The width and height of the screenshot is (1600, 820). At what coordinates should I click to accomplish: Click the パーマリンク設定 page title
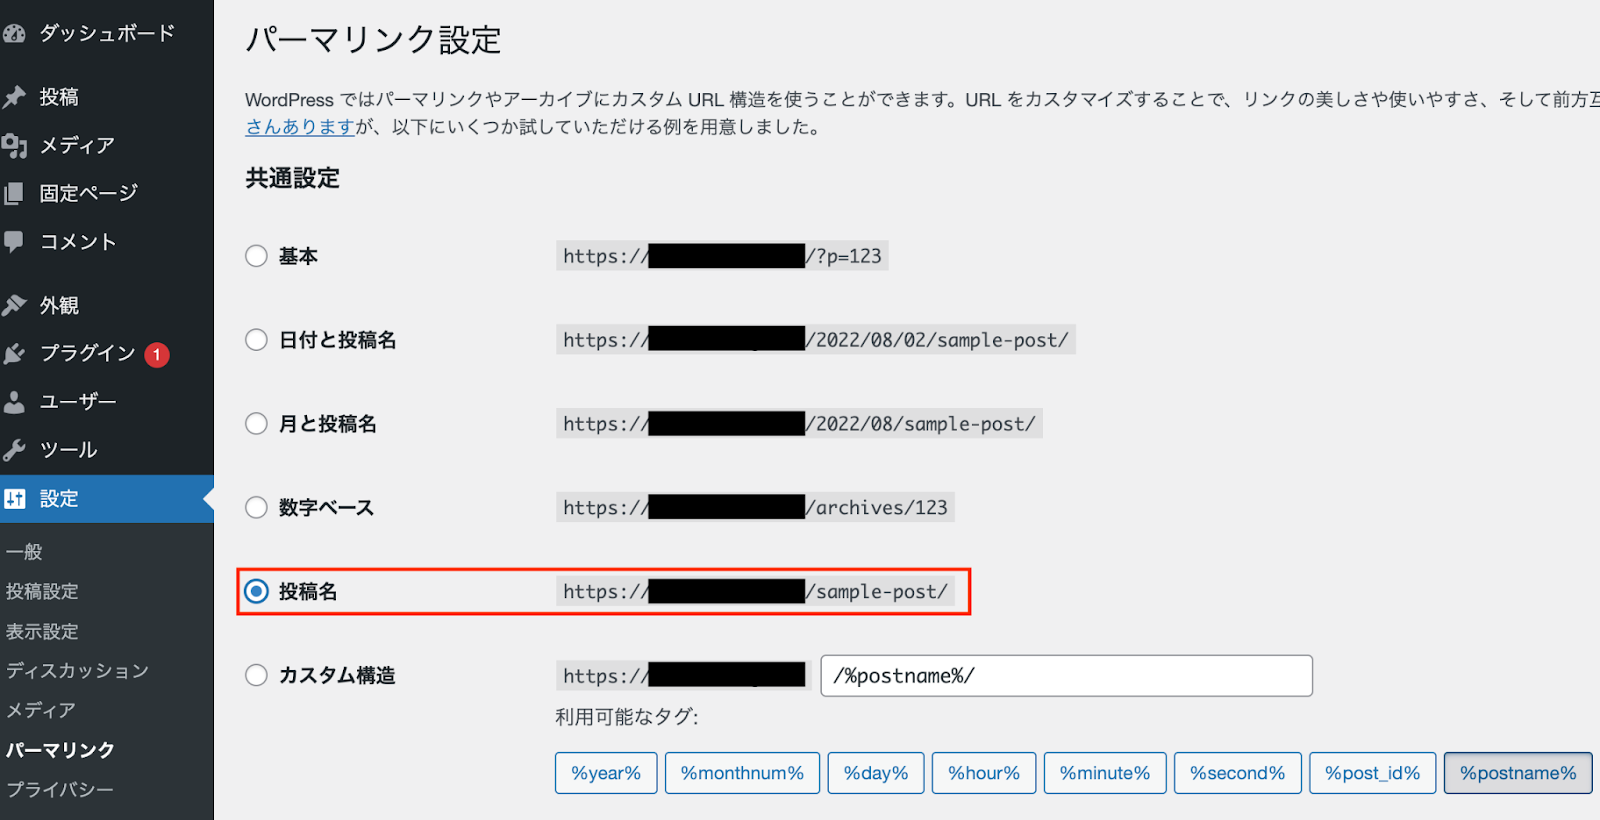(x=373, y=40)
